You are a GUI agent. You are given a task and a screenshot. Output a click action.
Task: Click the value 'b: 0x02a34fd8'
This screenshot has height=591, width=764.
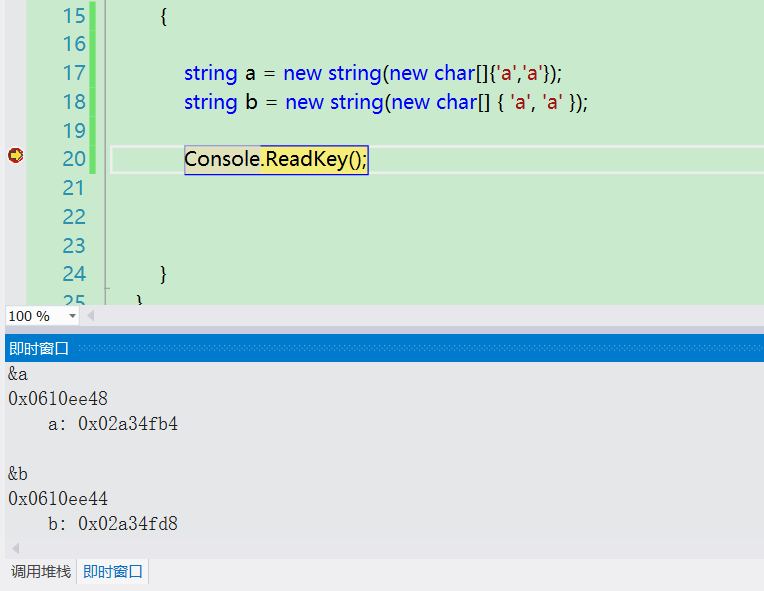click(x=113, y=524)
